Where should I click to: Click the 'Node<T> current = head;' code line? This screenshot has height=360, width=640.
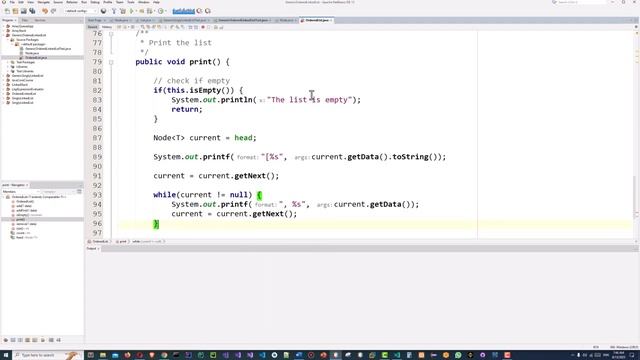coord(205,138)
